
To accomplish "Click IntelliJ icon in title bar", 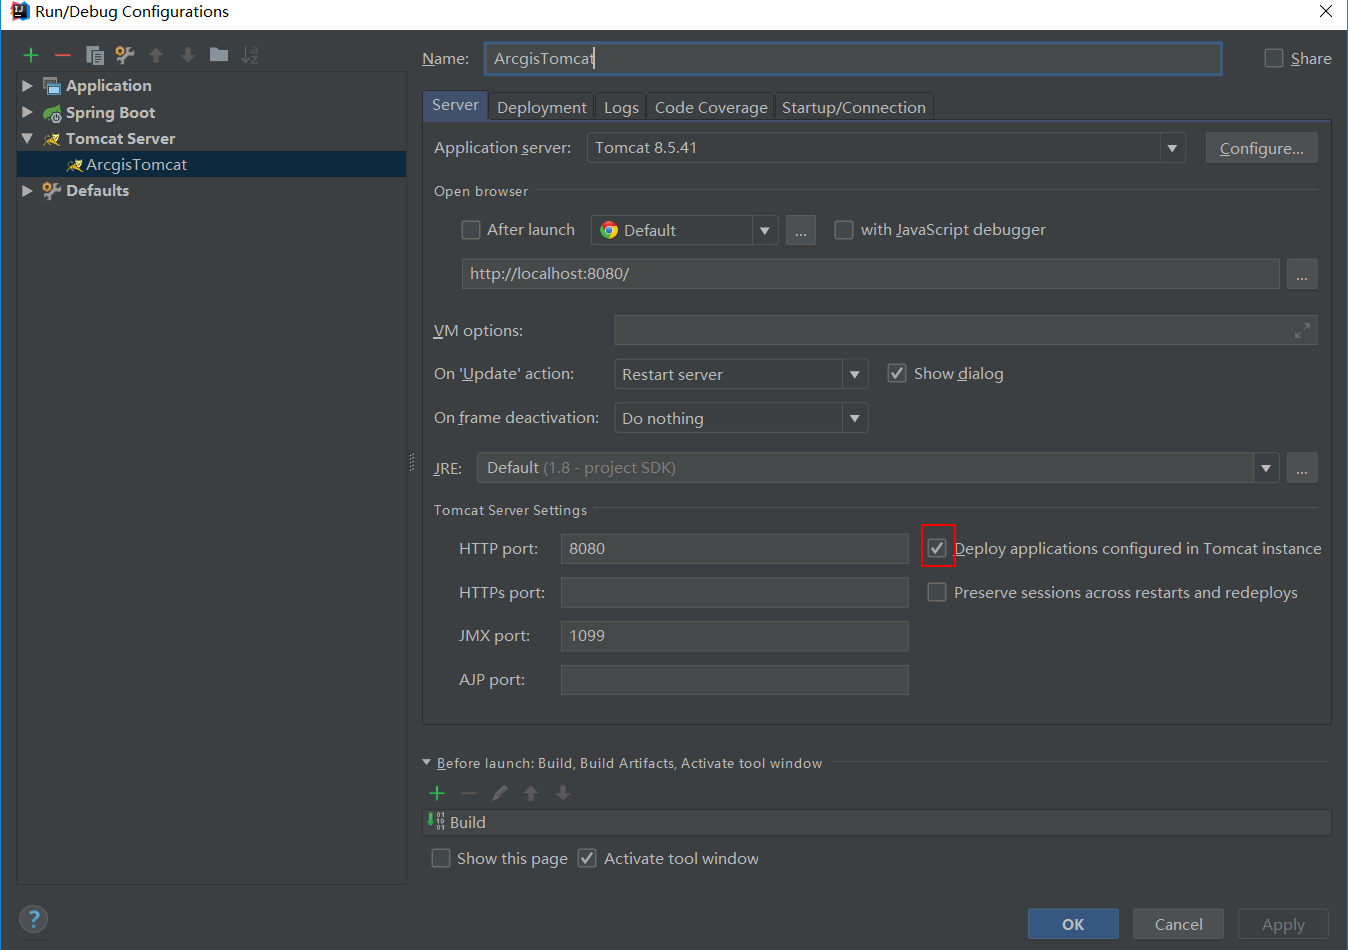I will pyautogui.click(x=19, y=11).
